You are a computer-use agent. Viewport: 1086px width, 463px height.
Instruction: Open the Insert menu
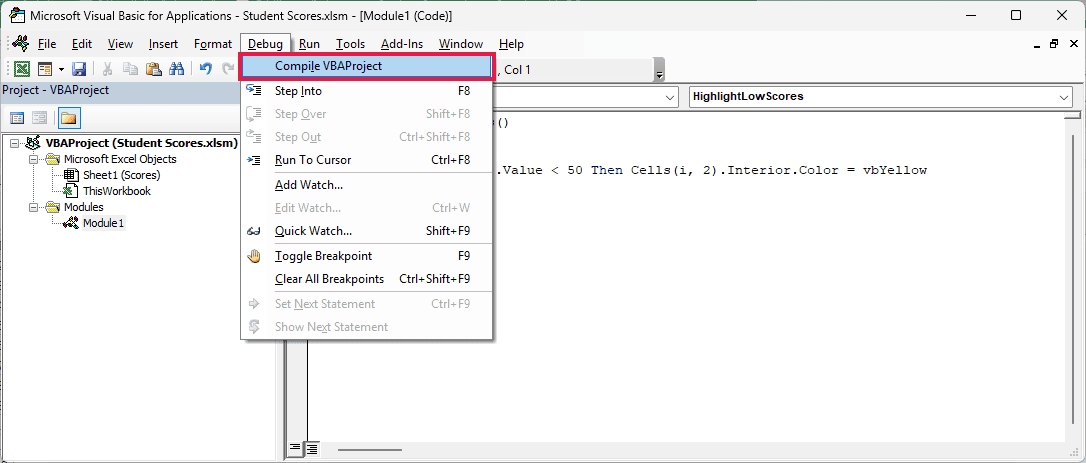pos(163,44)
